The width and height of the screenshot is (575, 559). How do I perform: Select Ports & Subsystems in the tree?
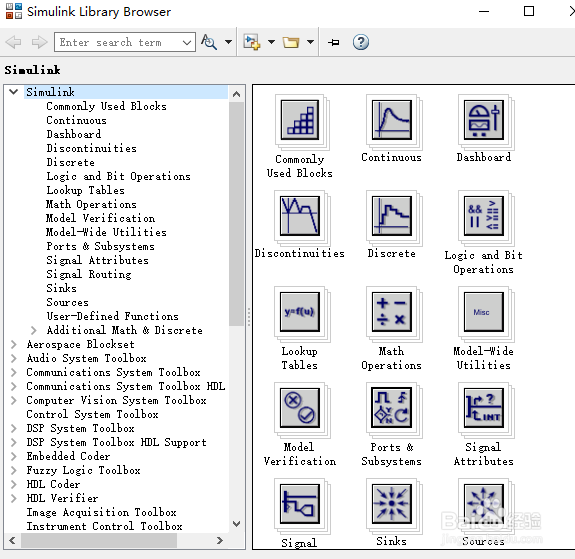100,246
